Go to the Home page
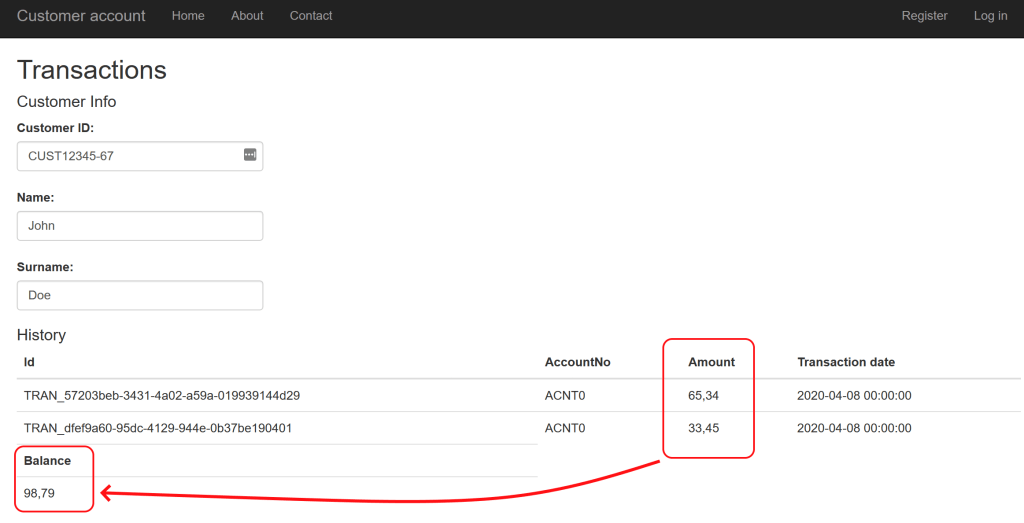This screenshot has height=523, width=1024. [188, 16]
